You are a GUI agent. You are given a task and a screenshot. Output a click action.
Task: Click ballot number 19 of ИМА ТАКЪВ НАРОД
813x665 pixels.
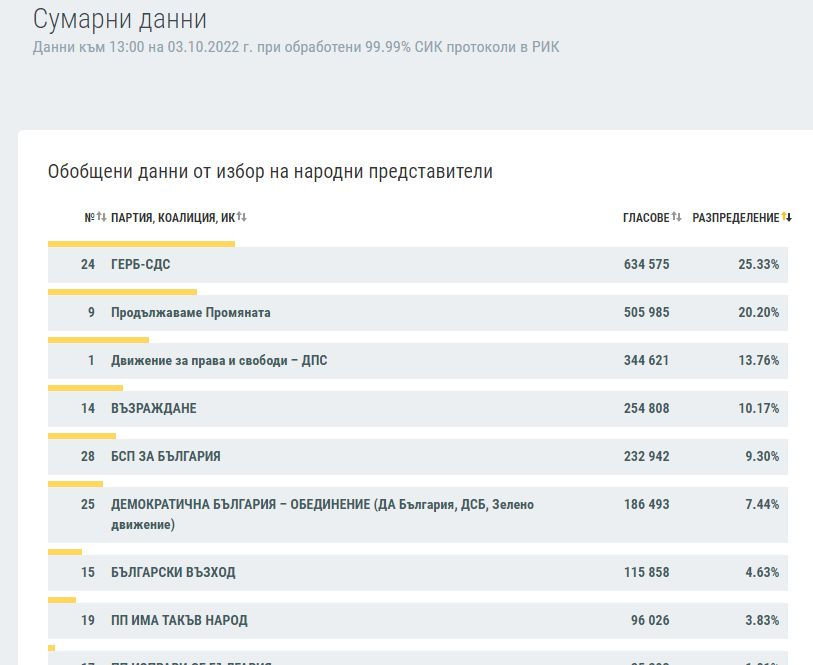tap(88, 620)
